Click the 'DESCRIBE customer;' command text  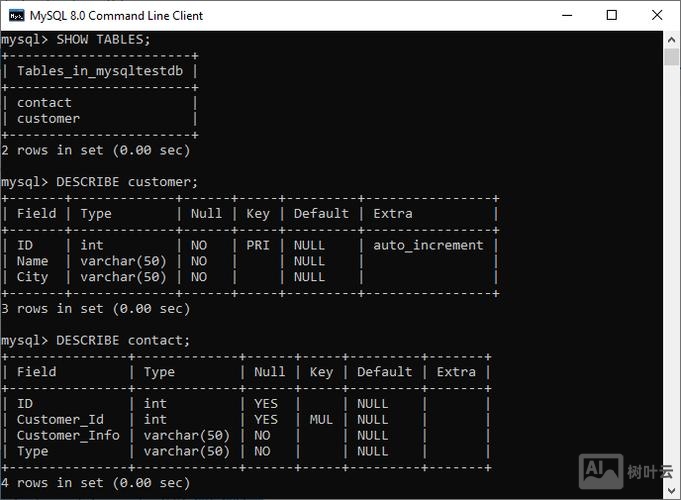(x=127, y=182)
